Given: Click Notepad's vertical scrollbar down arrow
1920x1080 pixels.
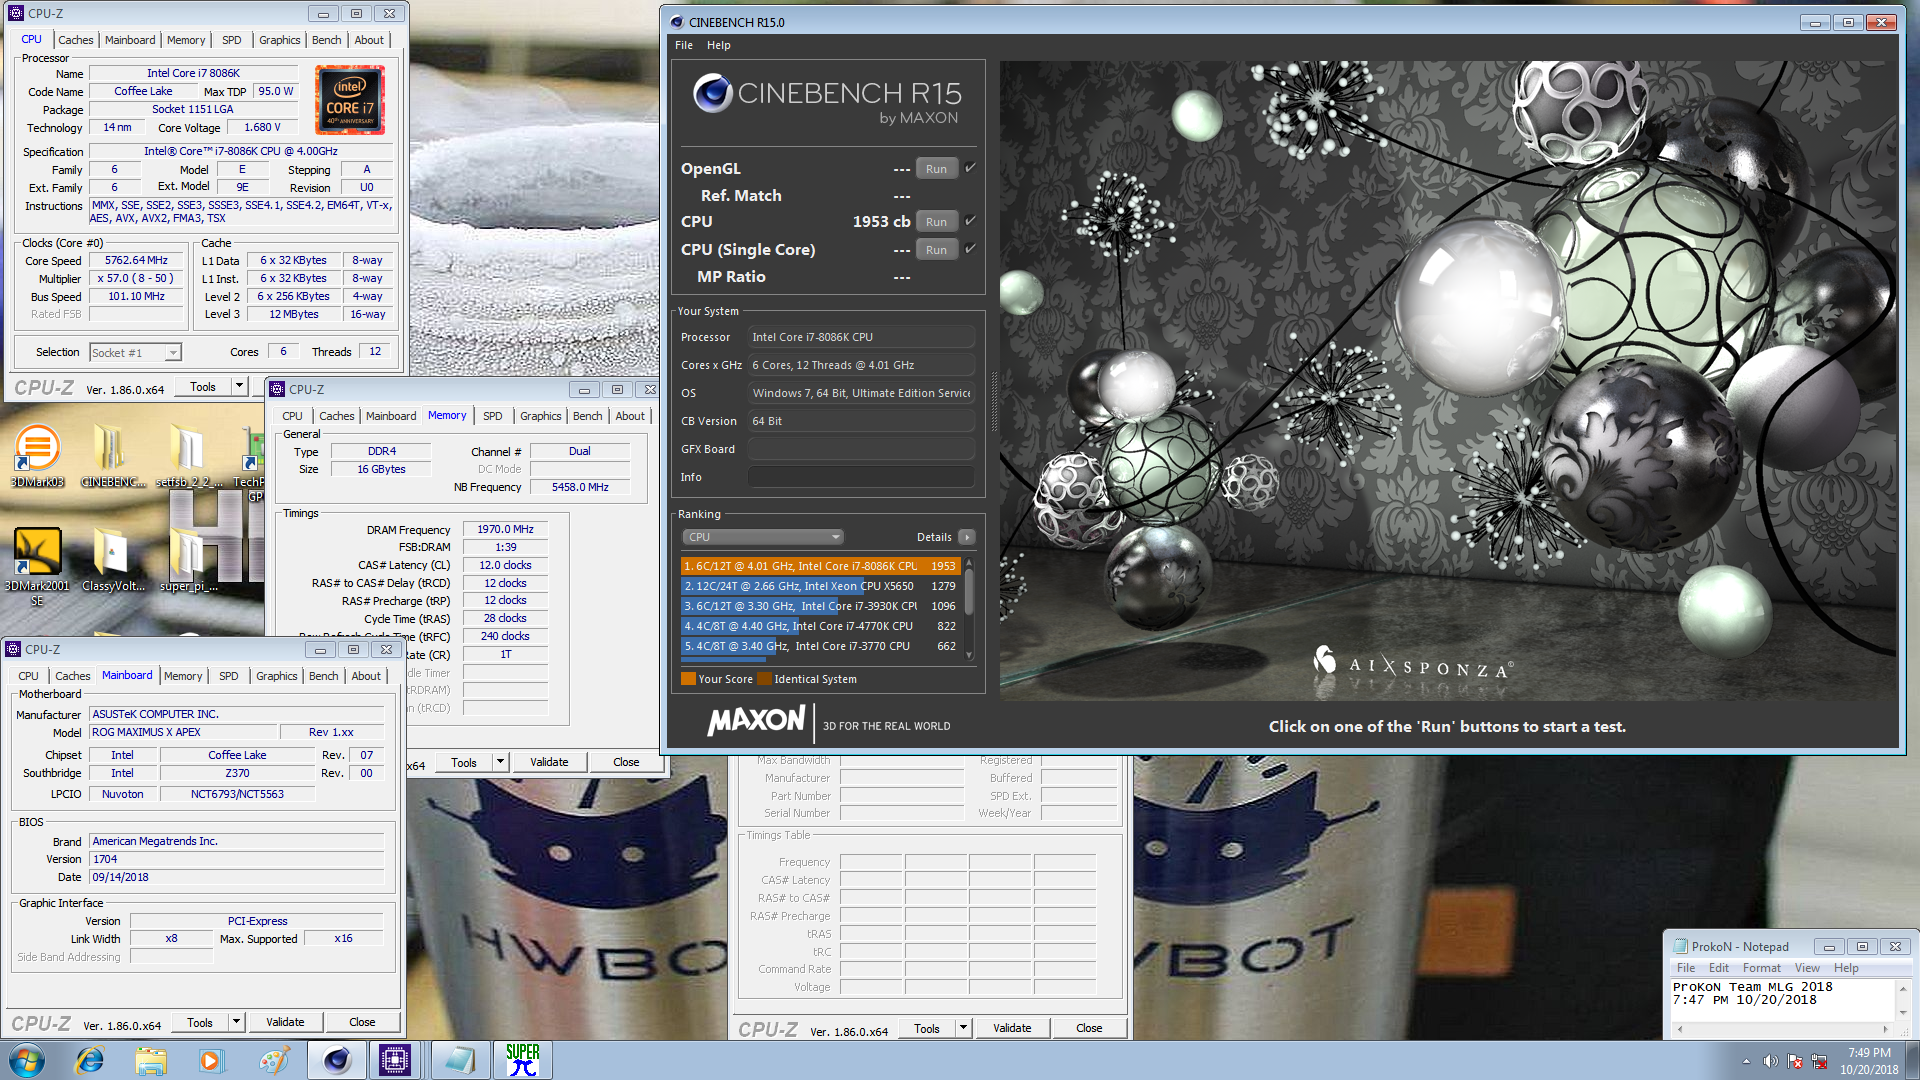Looking at the screenshot, I should tap(1902, 1013).
